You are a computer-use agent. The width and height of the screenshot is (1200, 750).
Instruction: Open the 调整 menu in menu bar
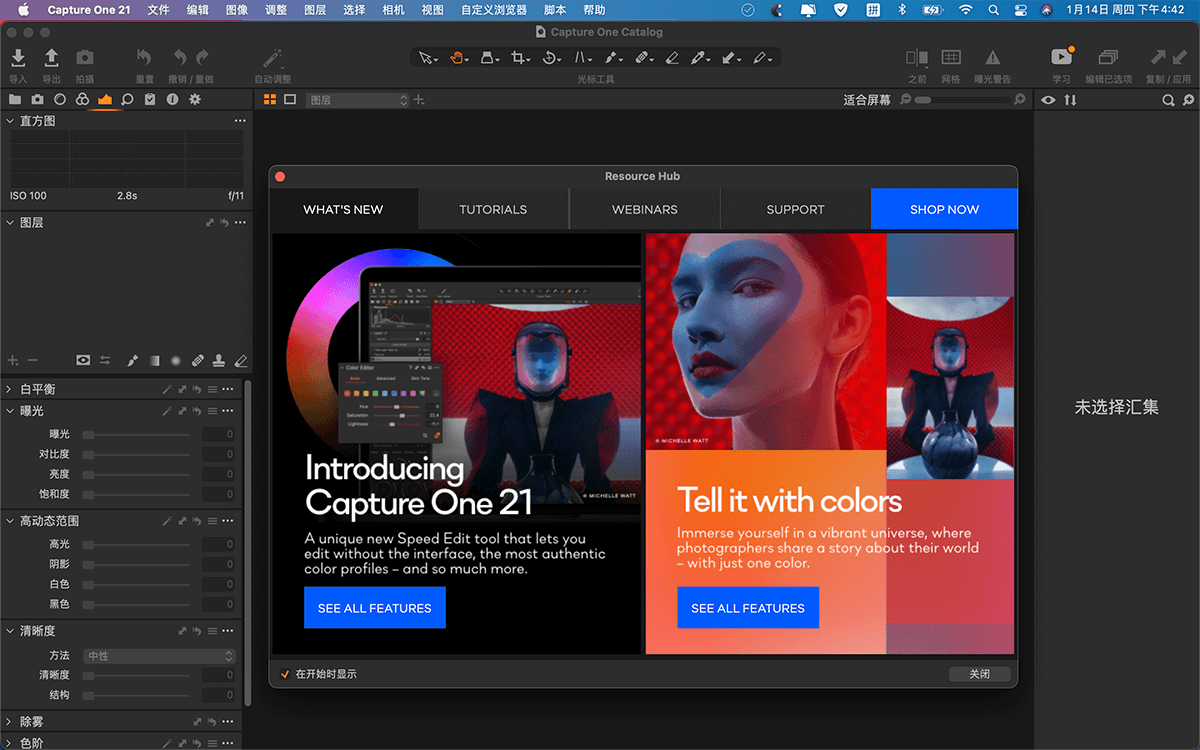pyautogui.click(x=276, y=10)
